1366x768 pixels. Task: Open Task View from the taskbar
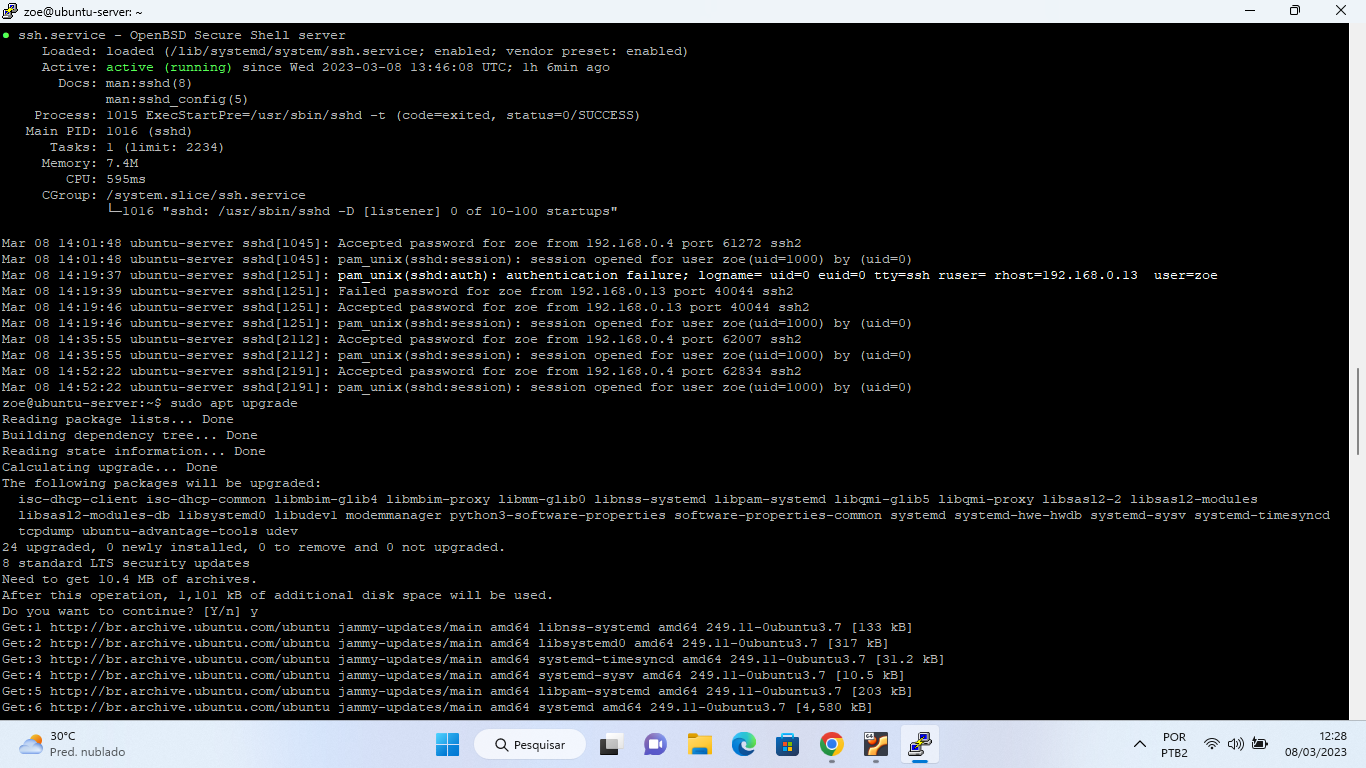coord(610,745)
